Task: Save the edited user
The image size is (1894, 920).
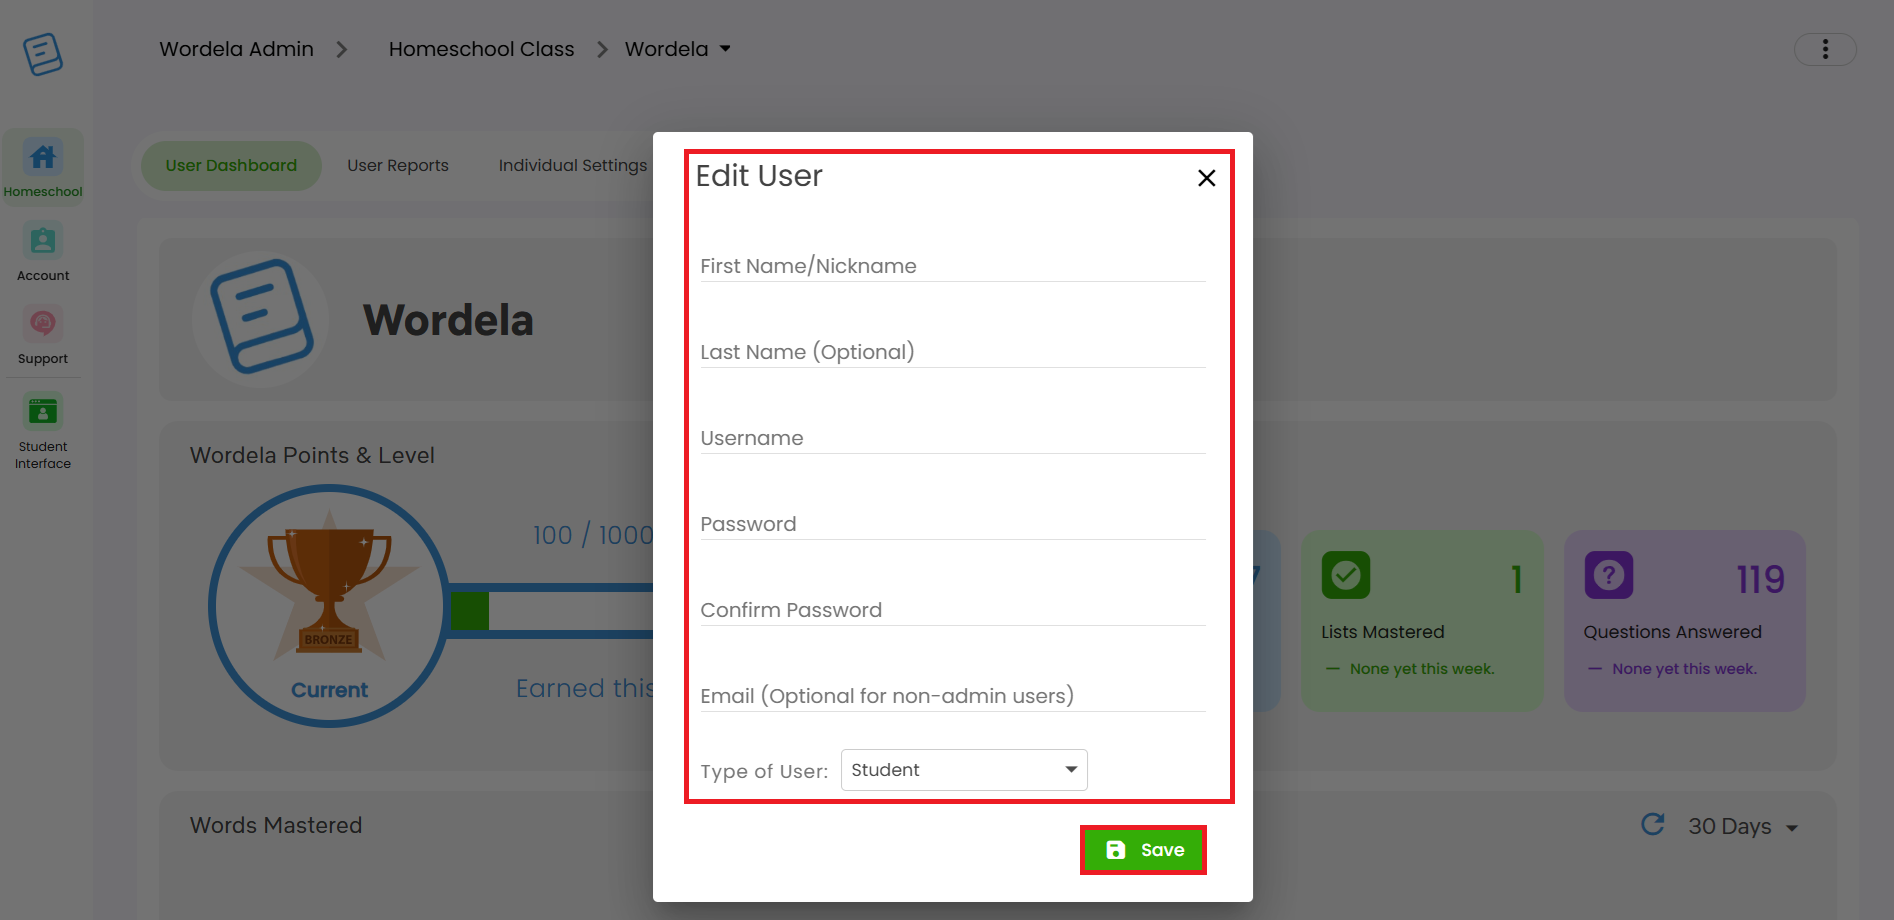Action: point(1144,850)
